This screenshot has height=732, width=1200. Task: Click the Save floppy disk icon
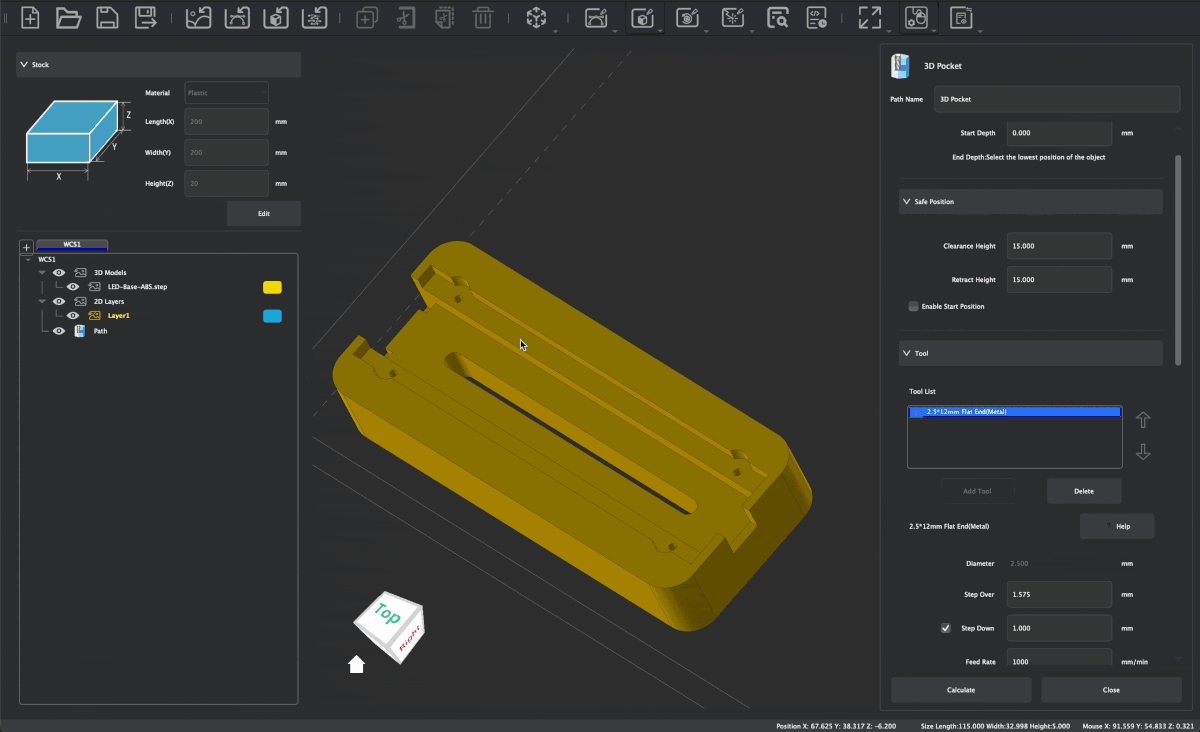pos(106,17)
